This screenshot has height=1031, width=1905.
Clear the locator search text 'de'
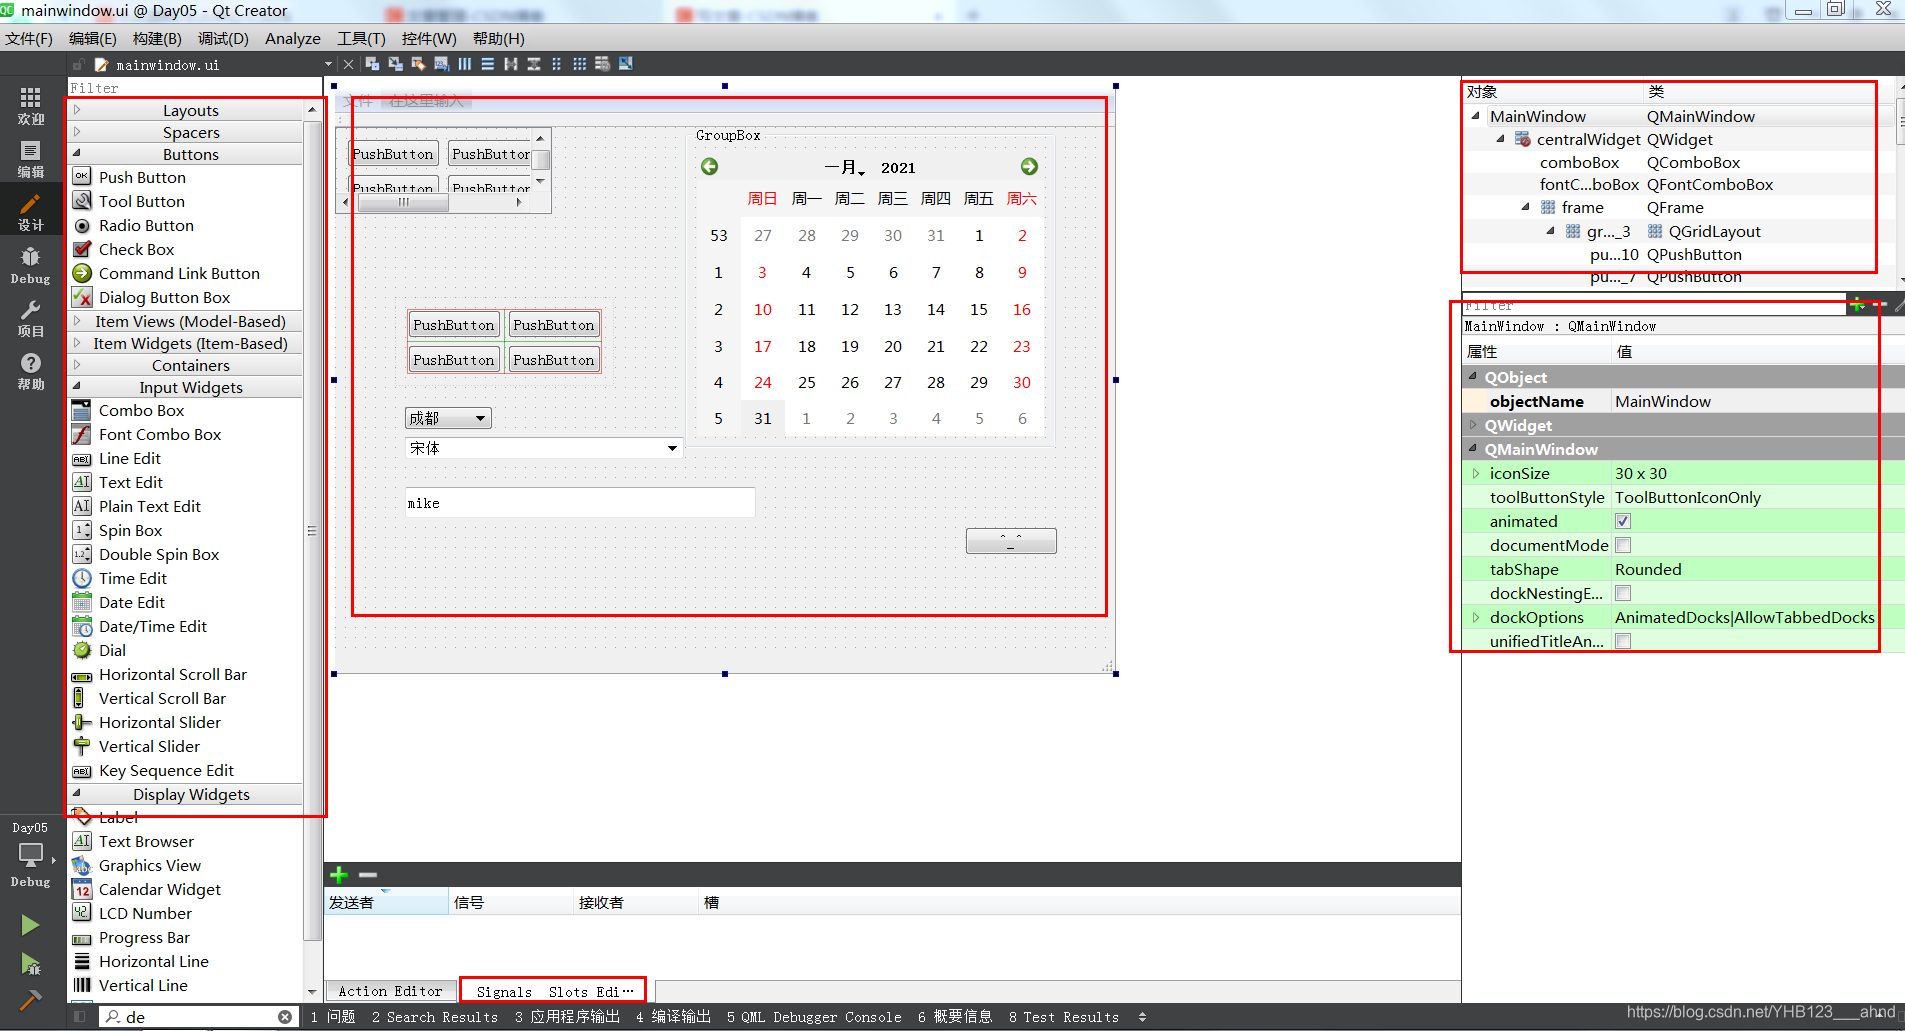click(x=285, y=1017)
